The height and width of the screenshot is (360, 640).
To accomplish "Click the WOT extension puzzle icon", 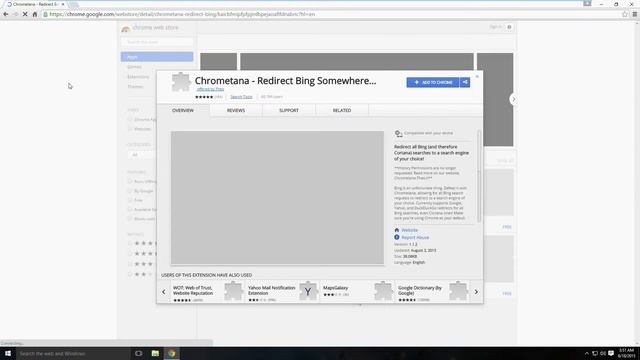I will [233, 291].
